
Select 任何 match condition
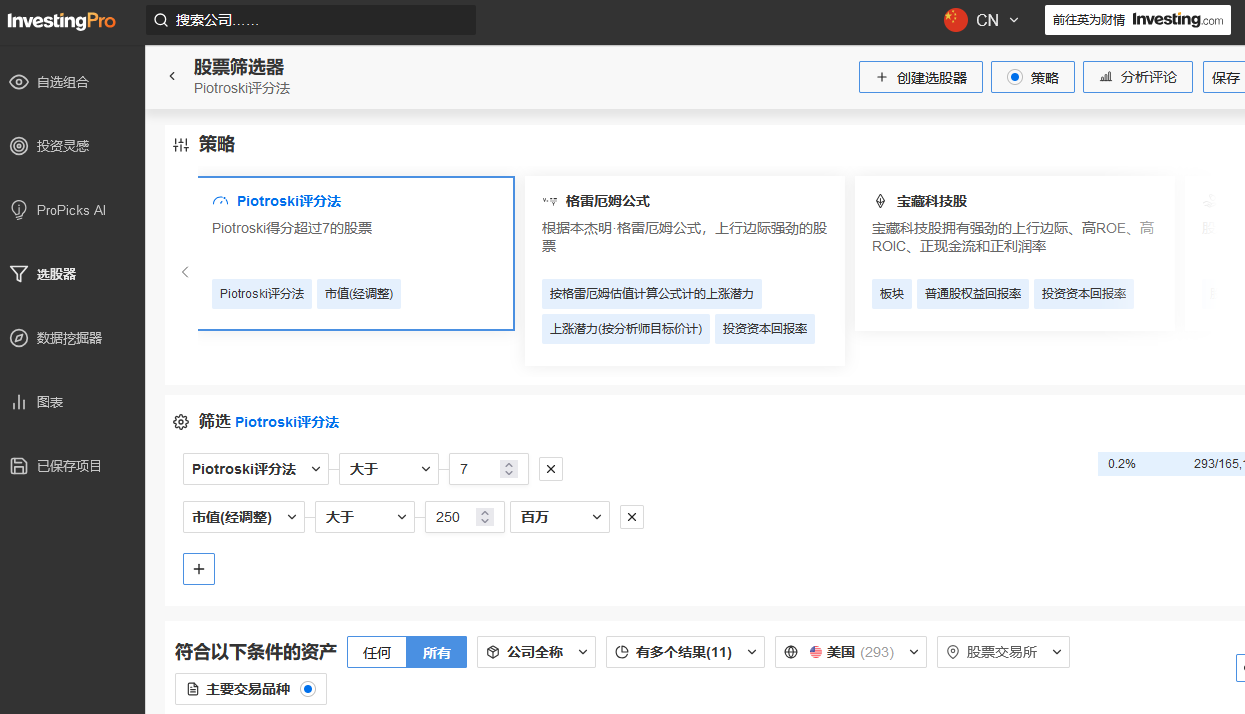377,652
